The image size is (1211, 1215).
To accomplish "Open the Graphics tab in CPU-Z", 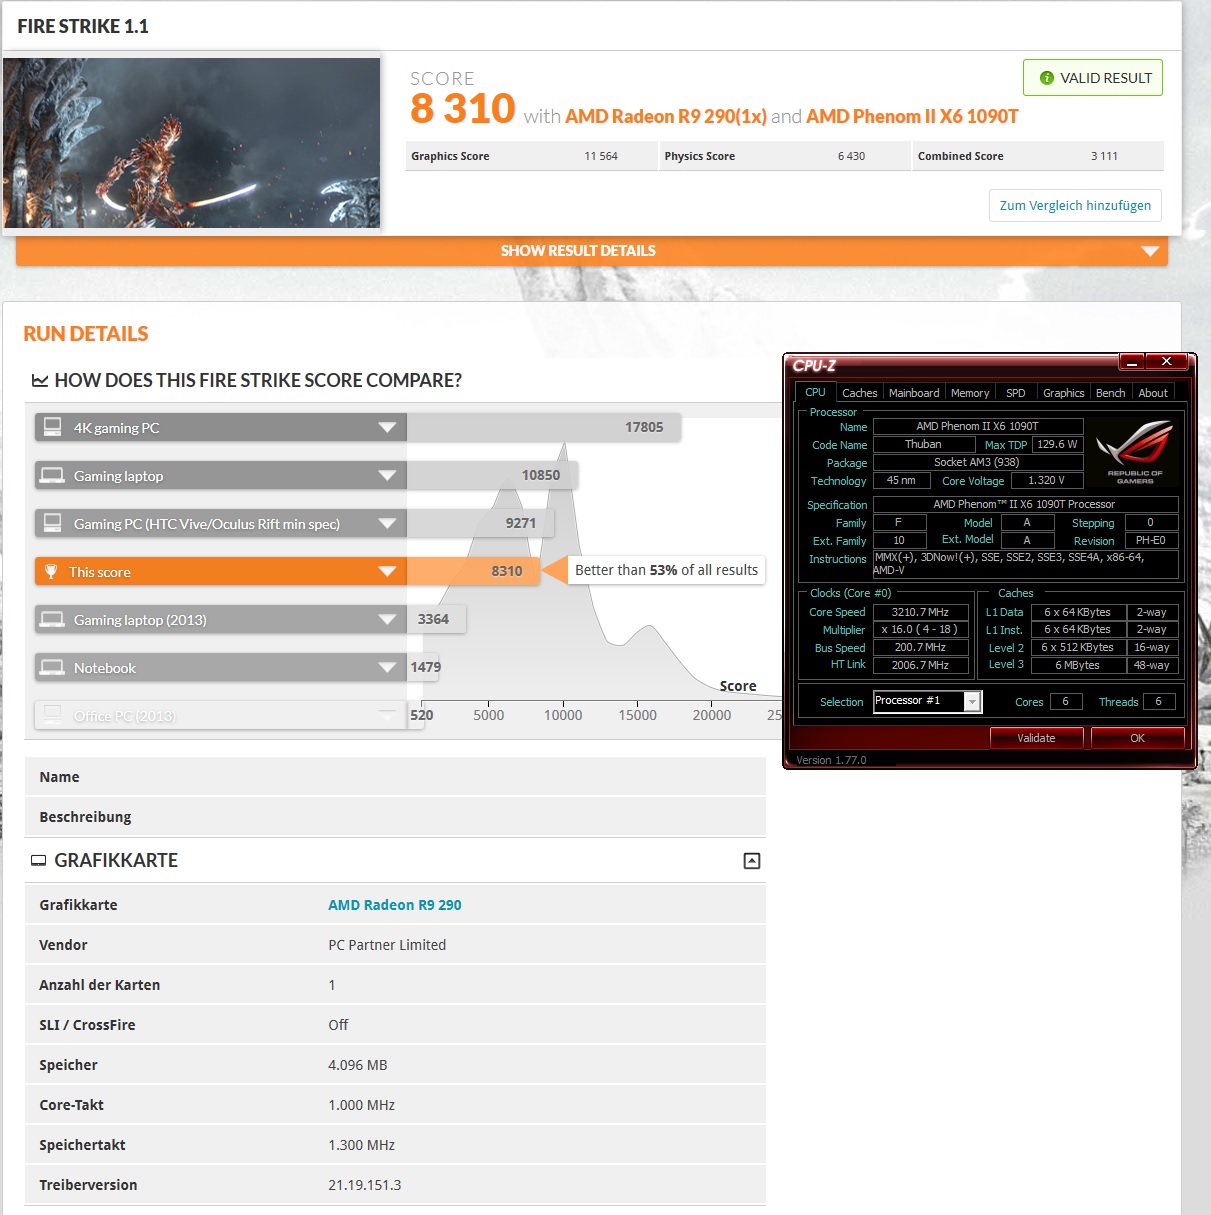I will pos(1063,393).
